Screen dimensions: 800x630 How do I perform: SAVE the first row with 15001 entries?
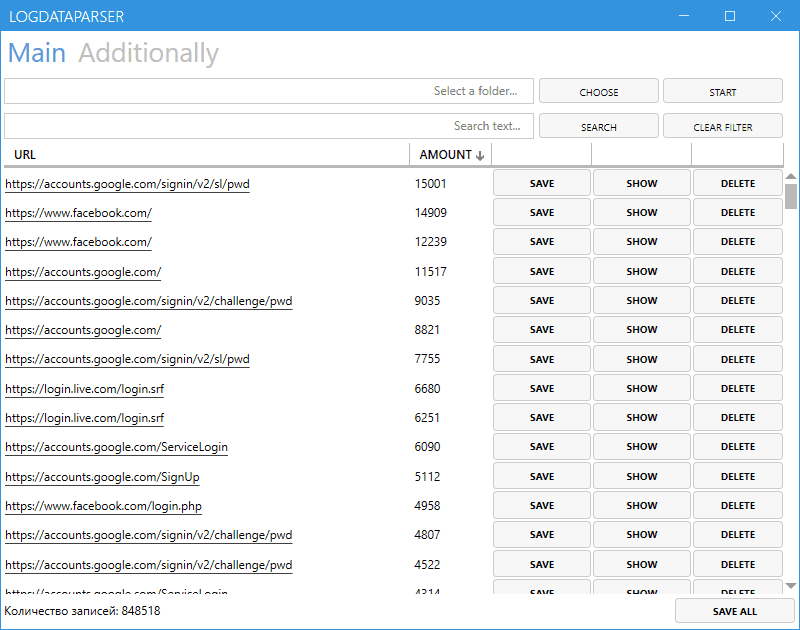click(x=541, y=183)
